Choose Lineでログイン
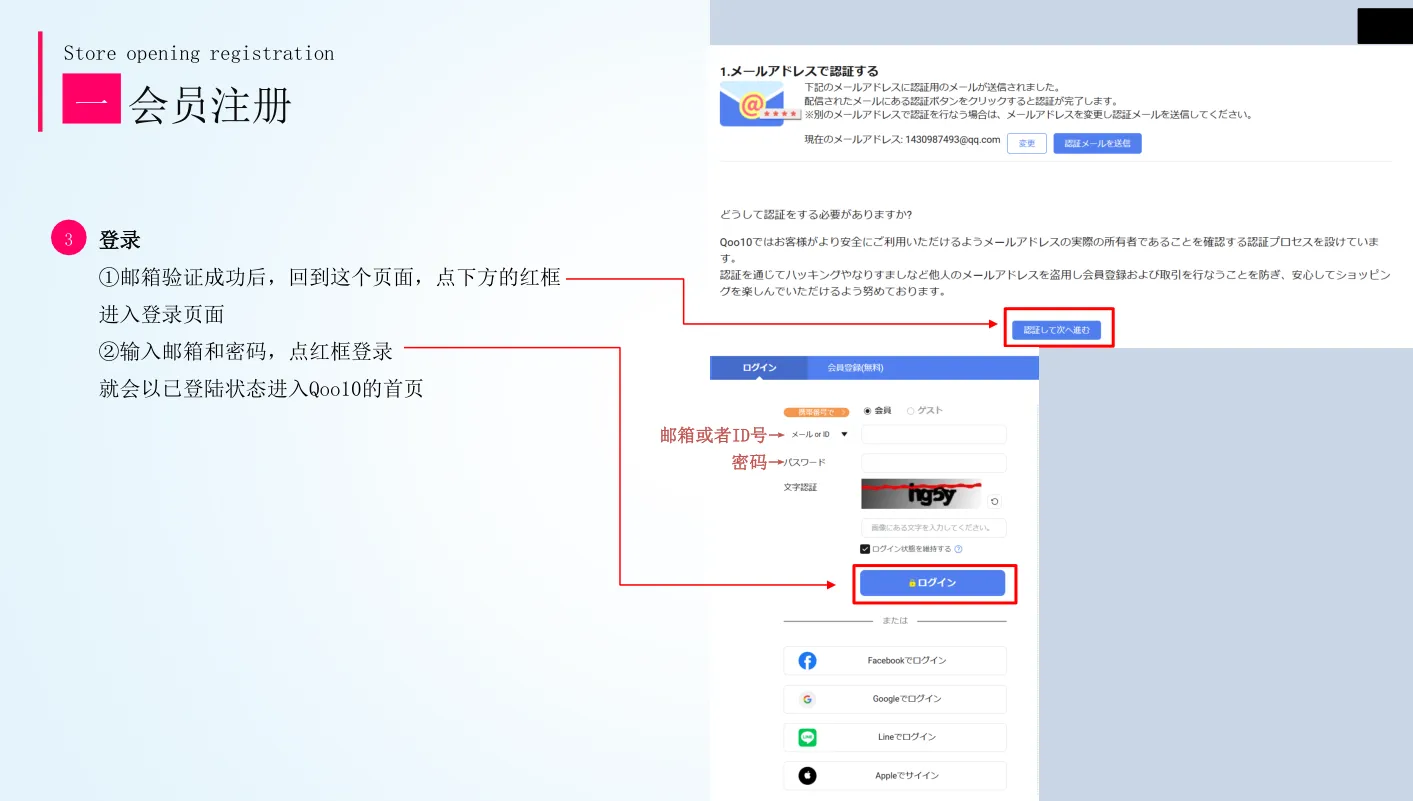 point(895,738)
